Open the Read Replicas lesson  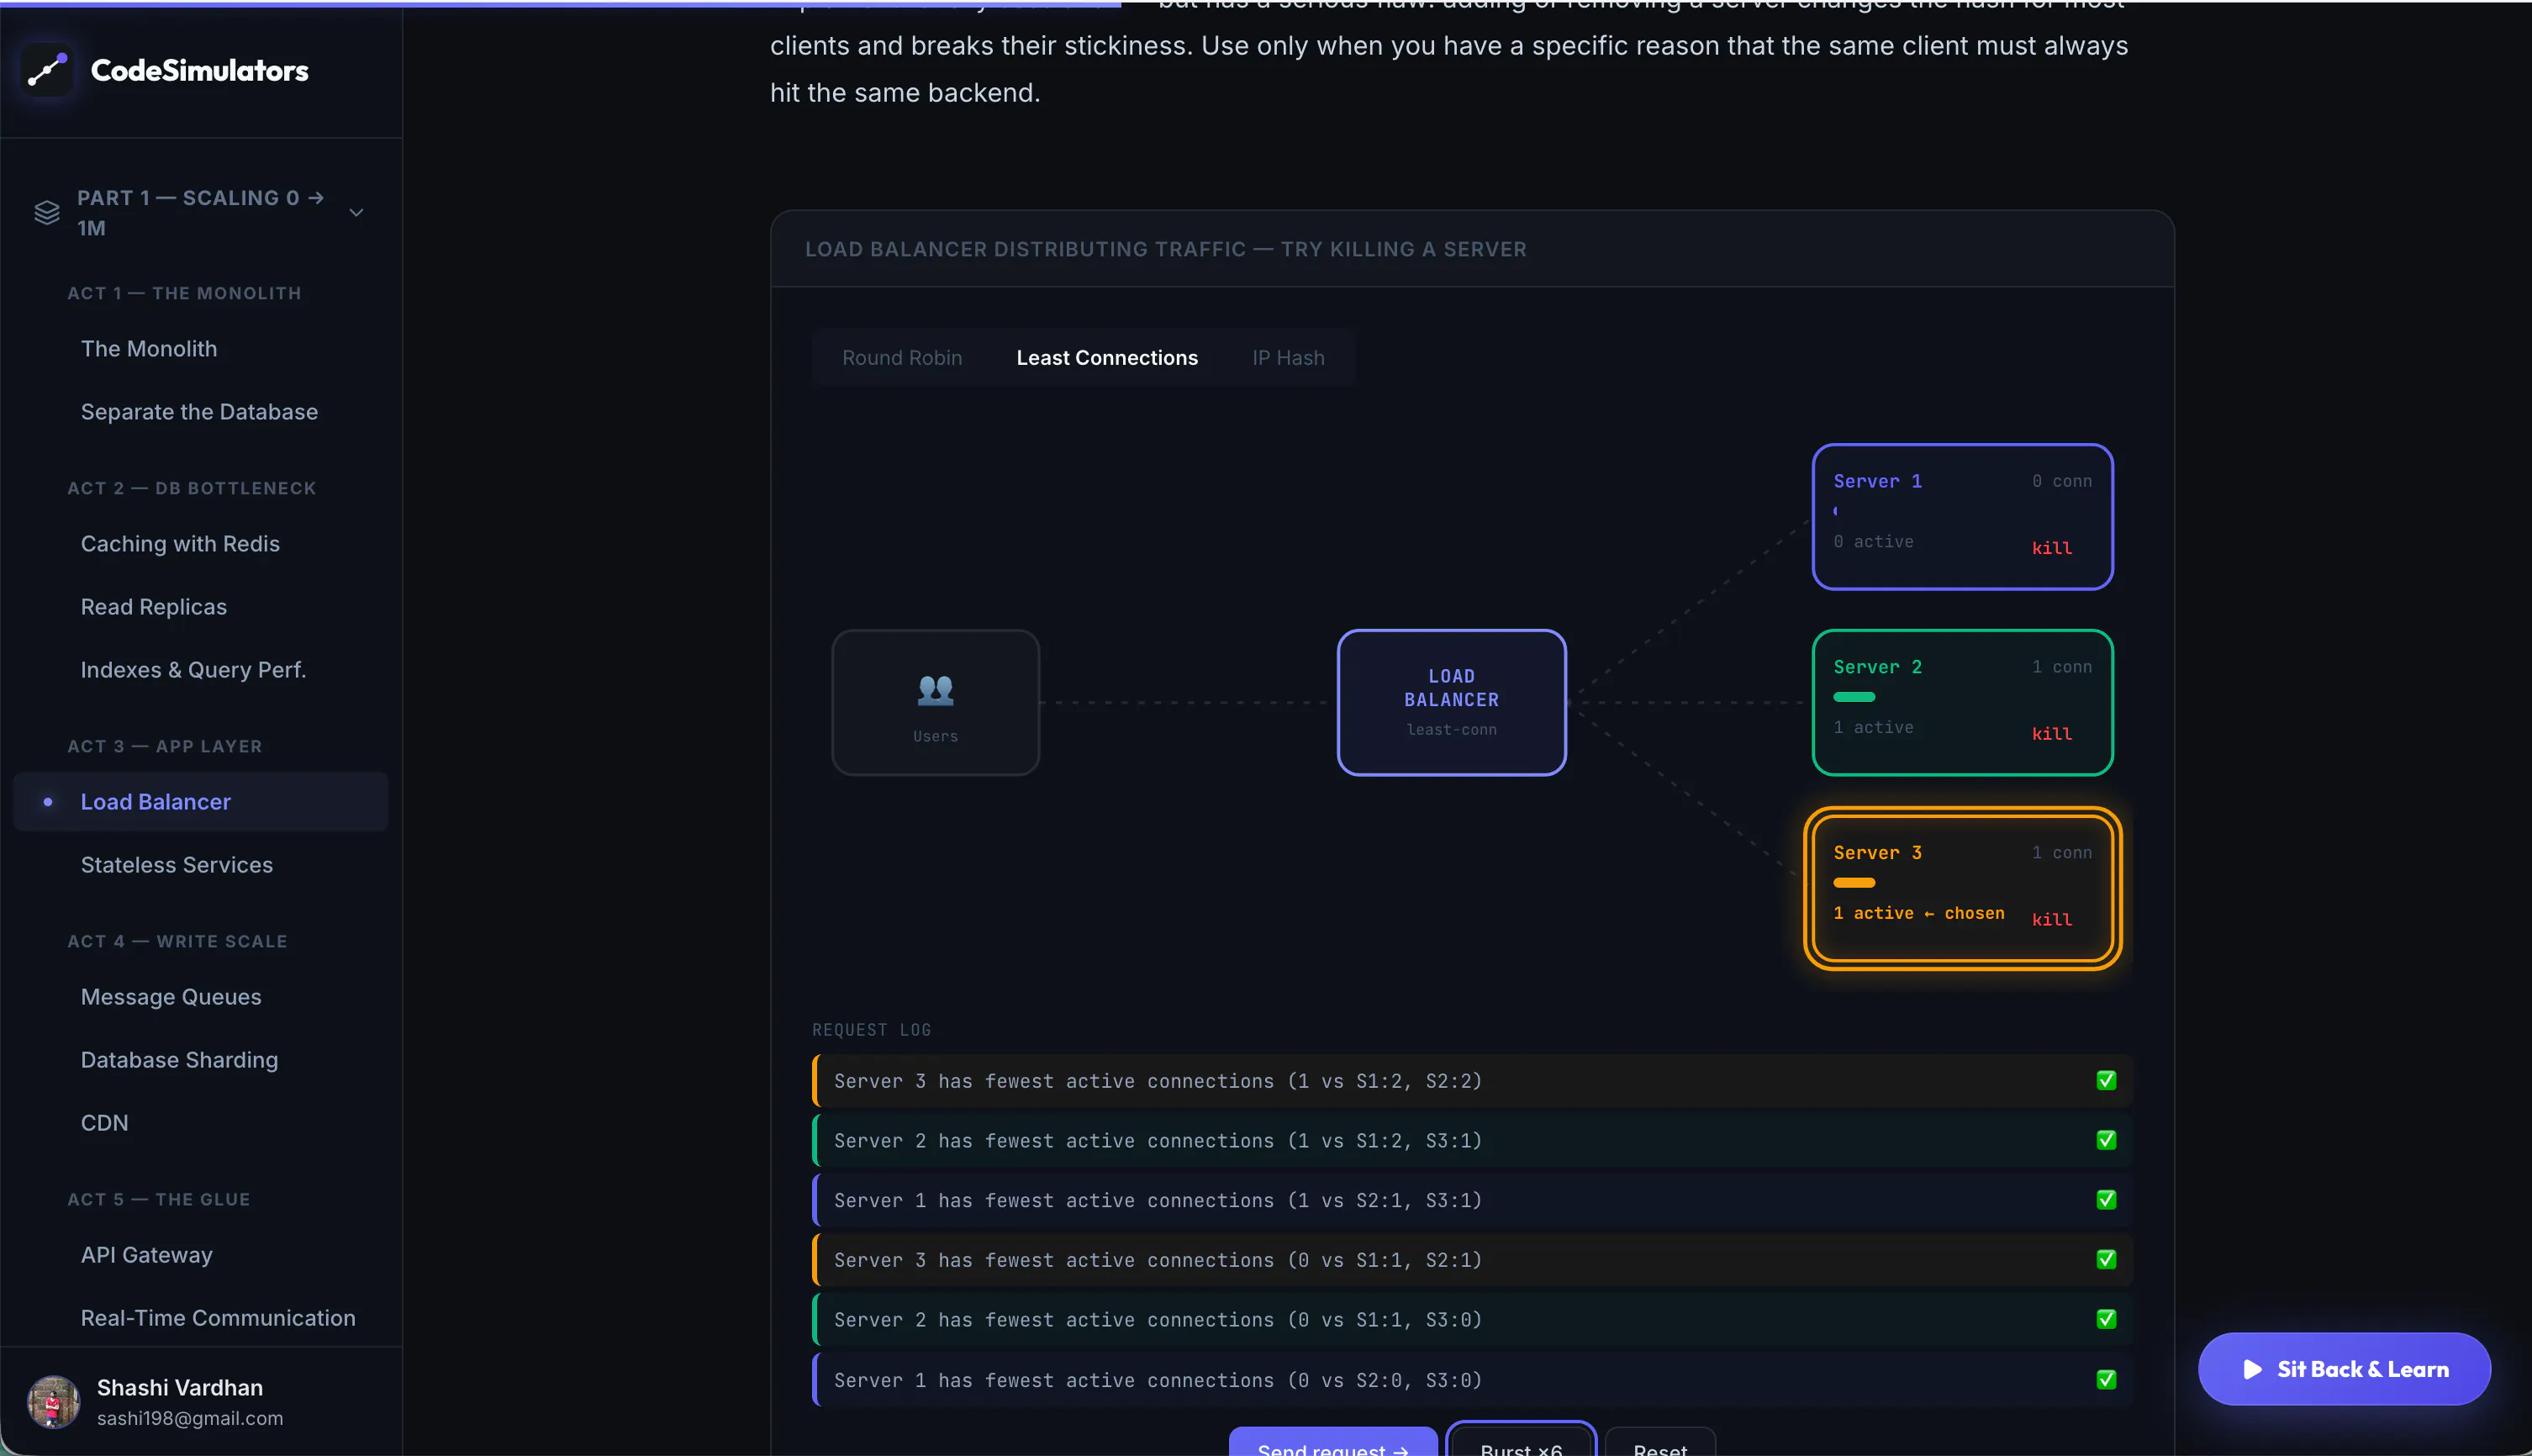(x=154, y=607)
